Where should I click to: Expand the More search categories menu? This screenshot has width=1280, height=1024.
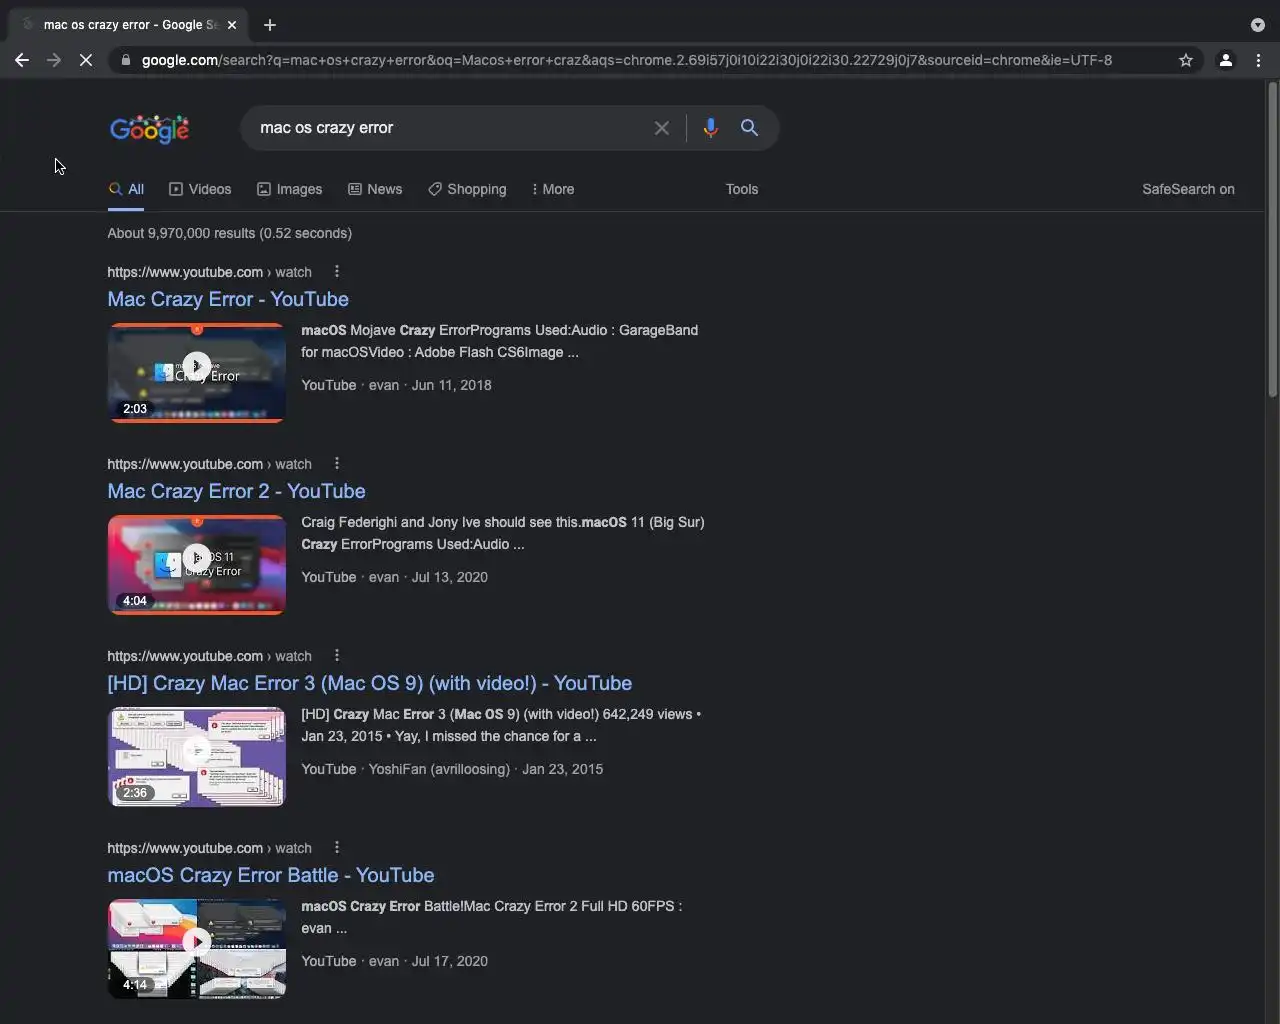click(553, 189)
